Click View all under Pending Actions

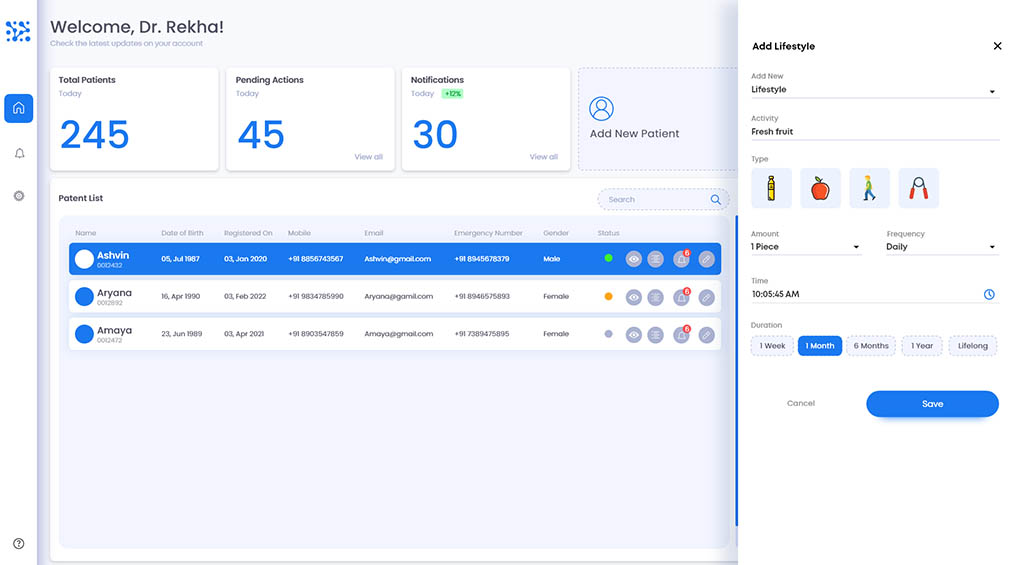pos(368,157)
